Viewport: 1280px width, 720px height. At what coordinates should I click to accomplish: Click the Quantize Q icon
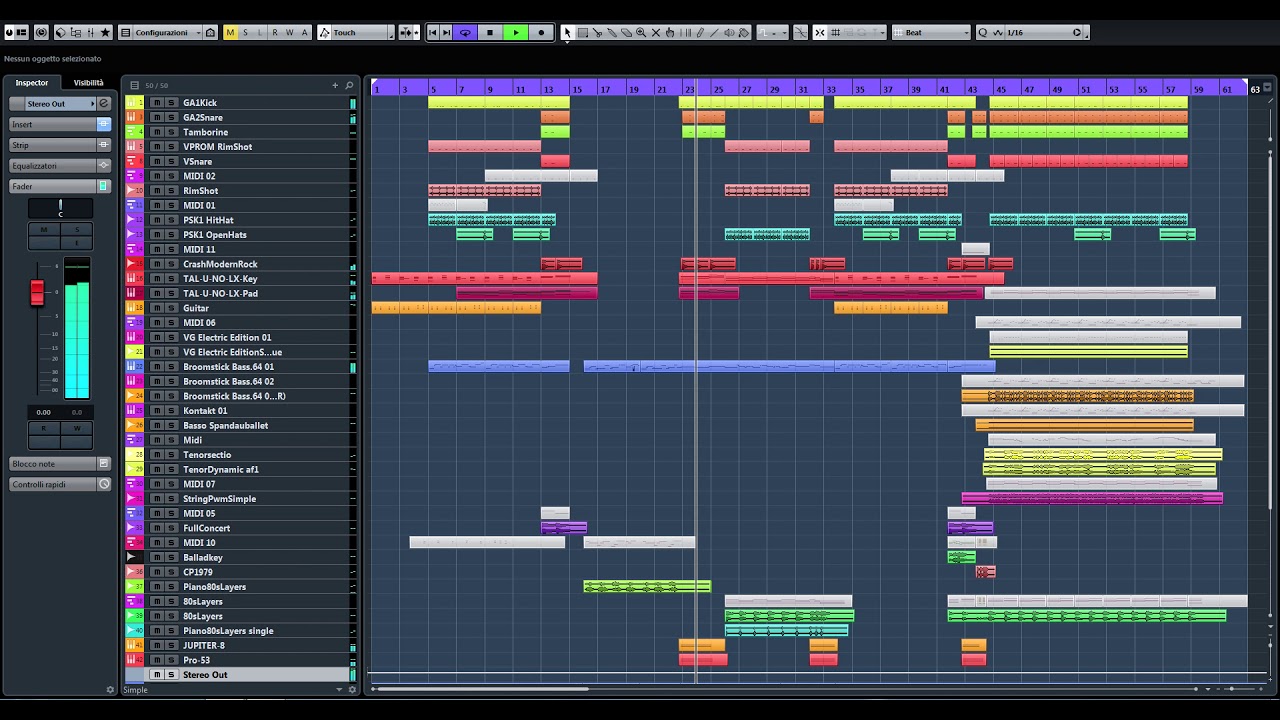(983, 33)
